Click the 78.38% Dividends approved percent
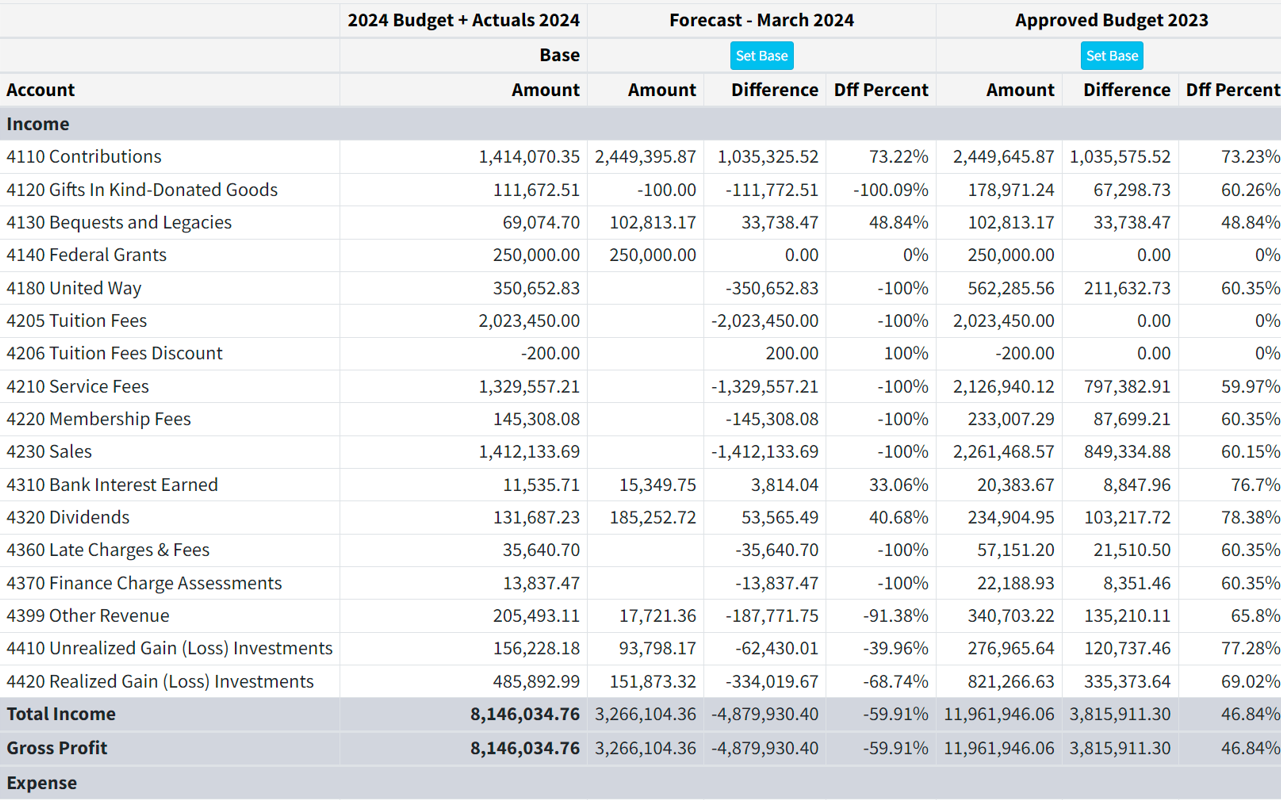This screenshot has height=800, width=1281. click(1250, 517)
